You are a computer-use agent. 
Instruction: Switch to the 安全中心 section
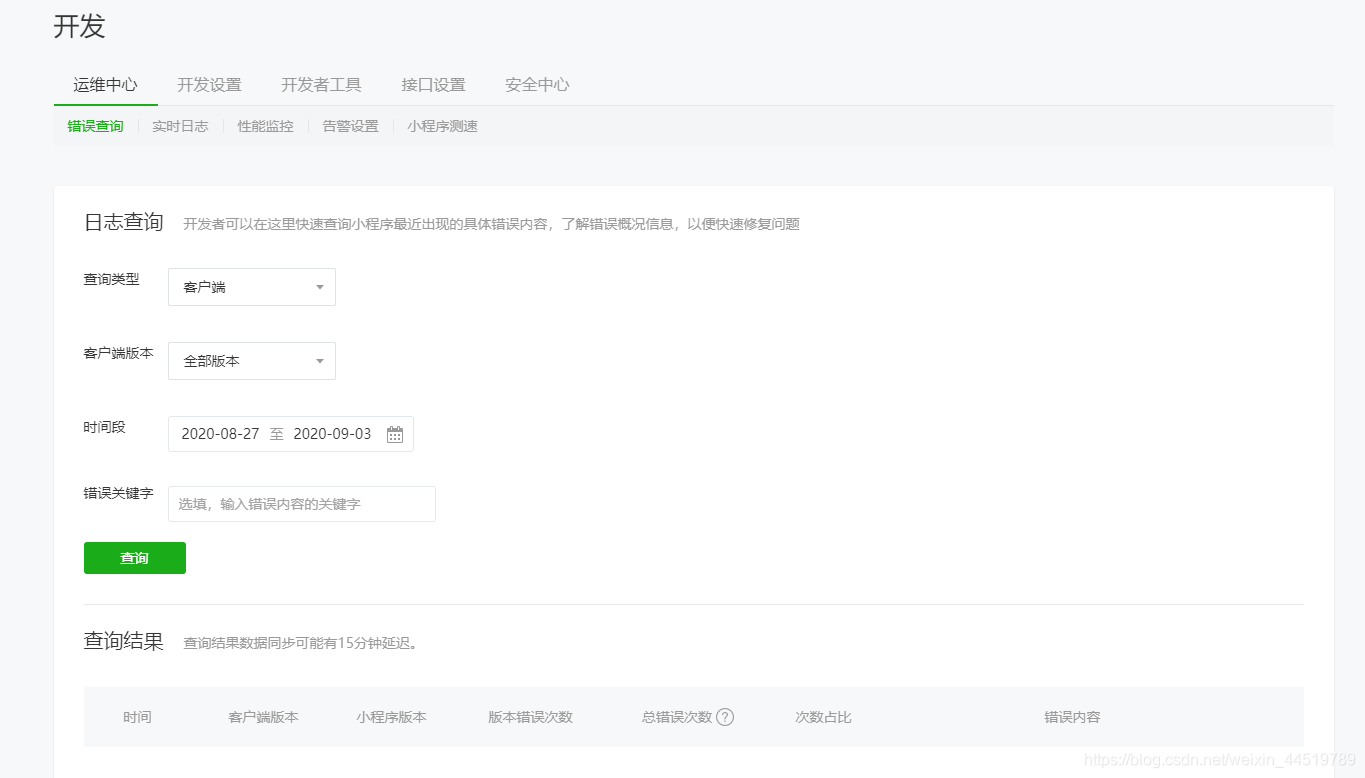coord(537,85)
